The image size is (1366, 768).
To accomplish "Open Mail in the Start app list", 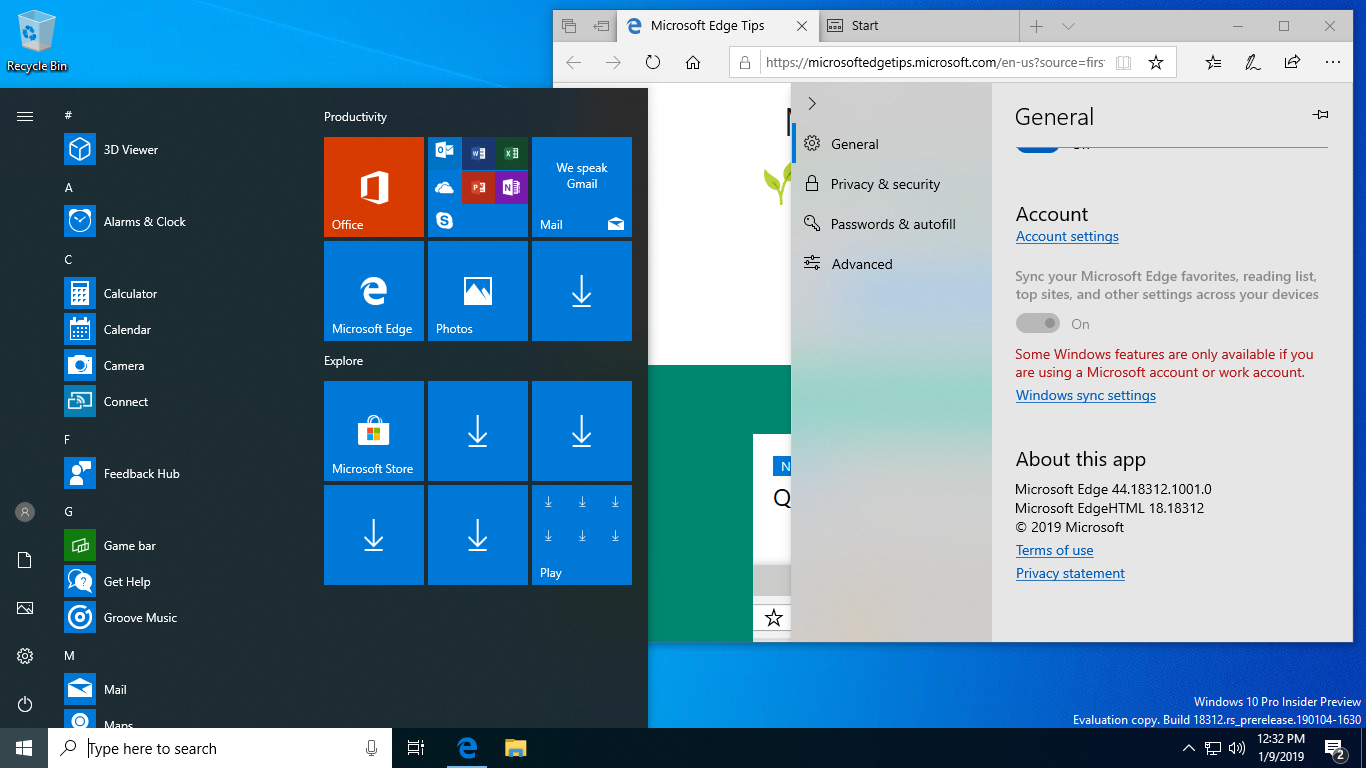I will (x=180, y=690).
